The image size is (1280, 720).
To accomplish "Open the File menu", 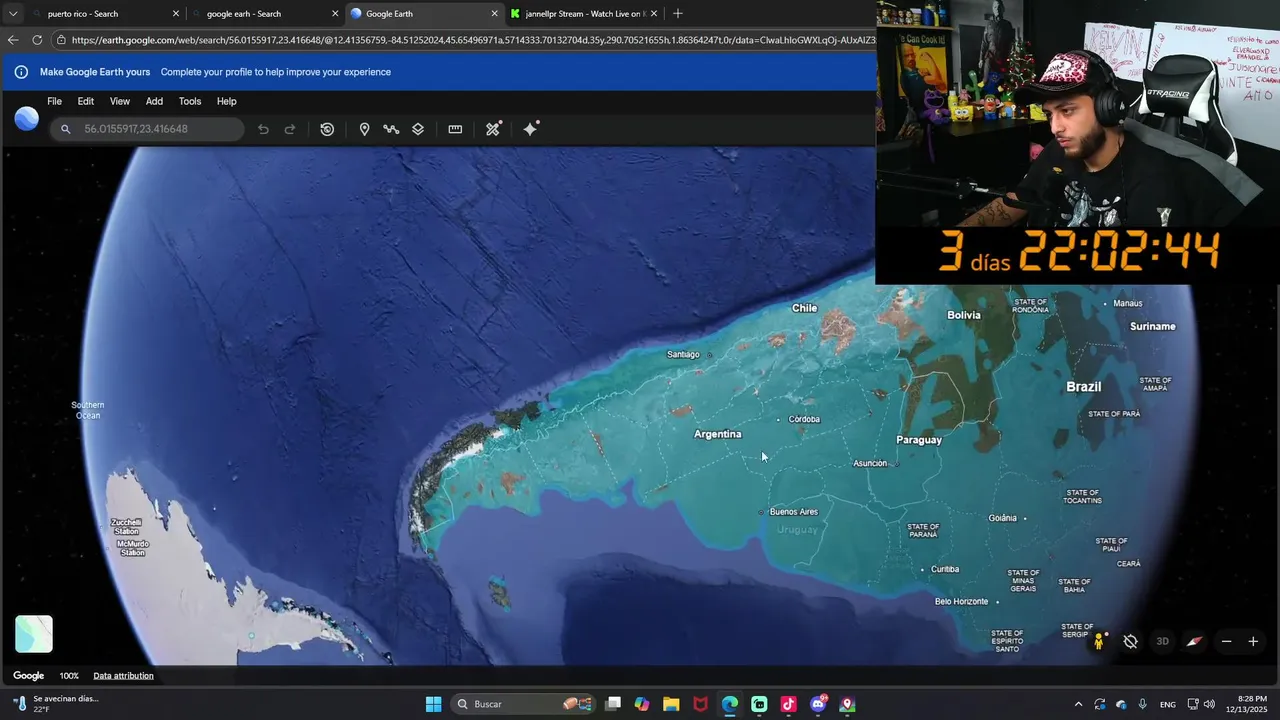I will point(54,101).
